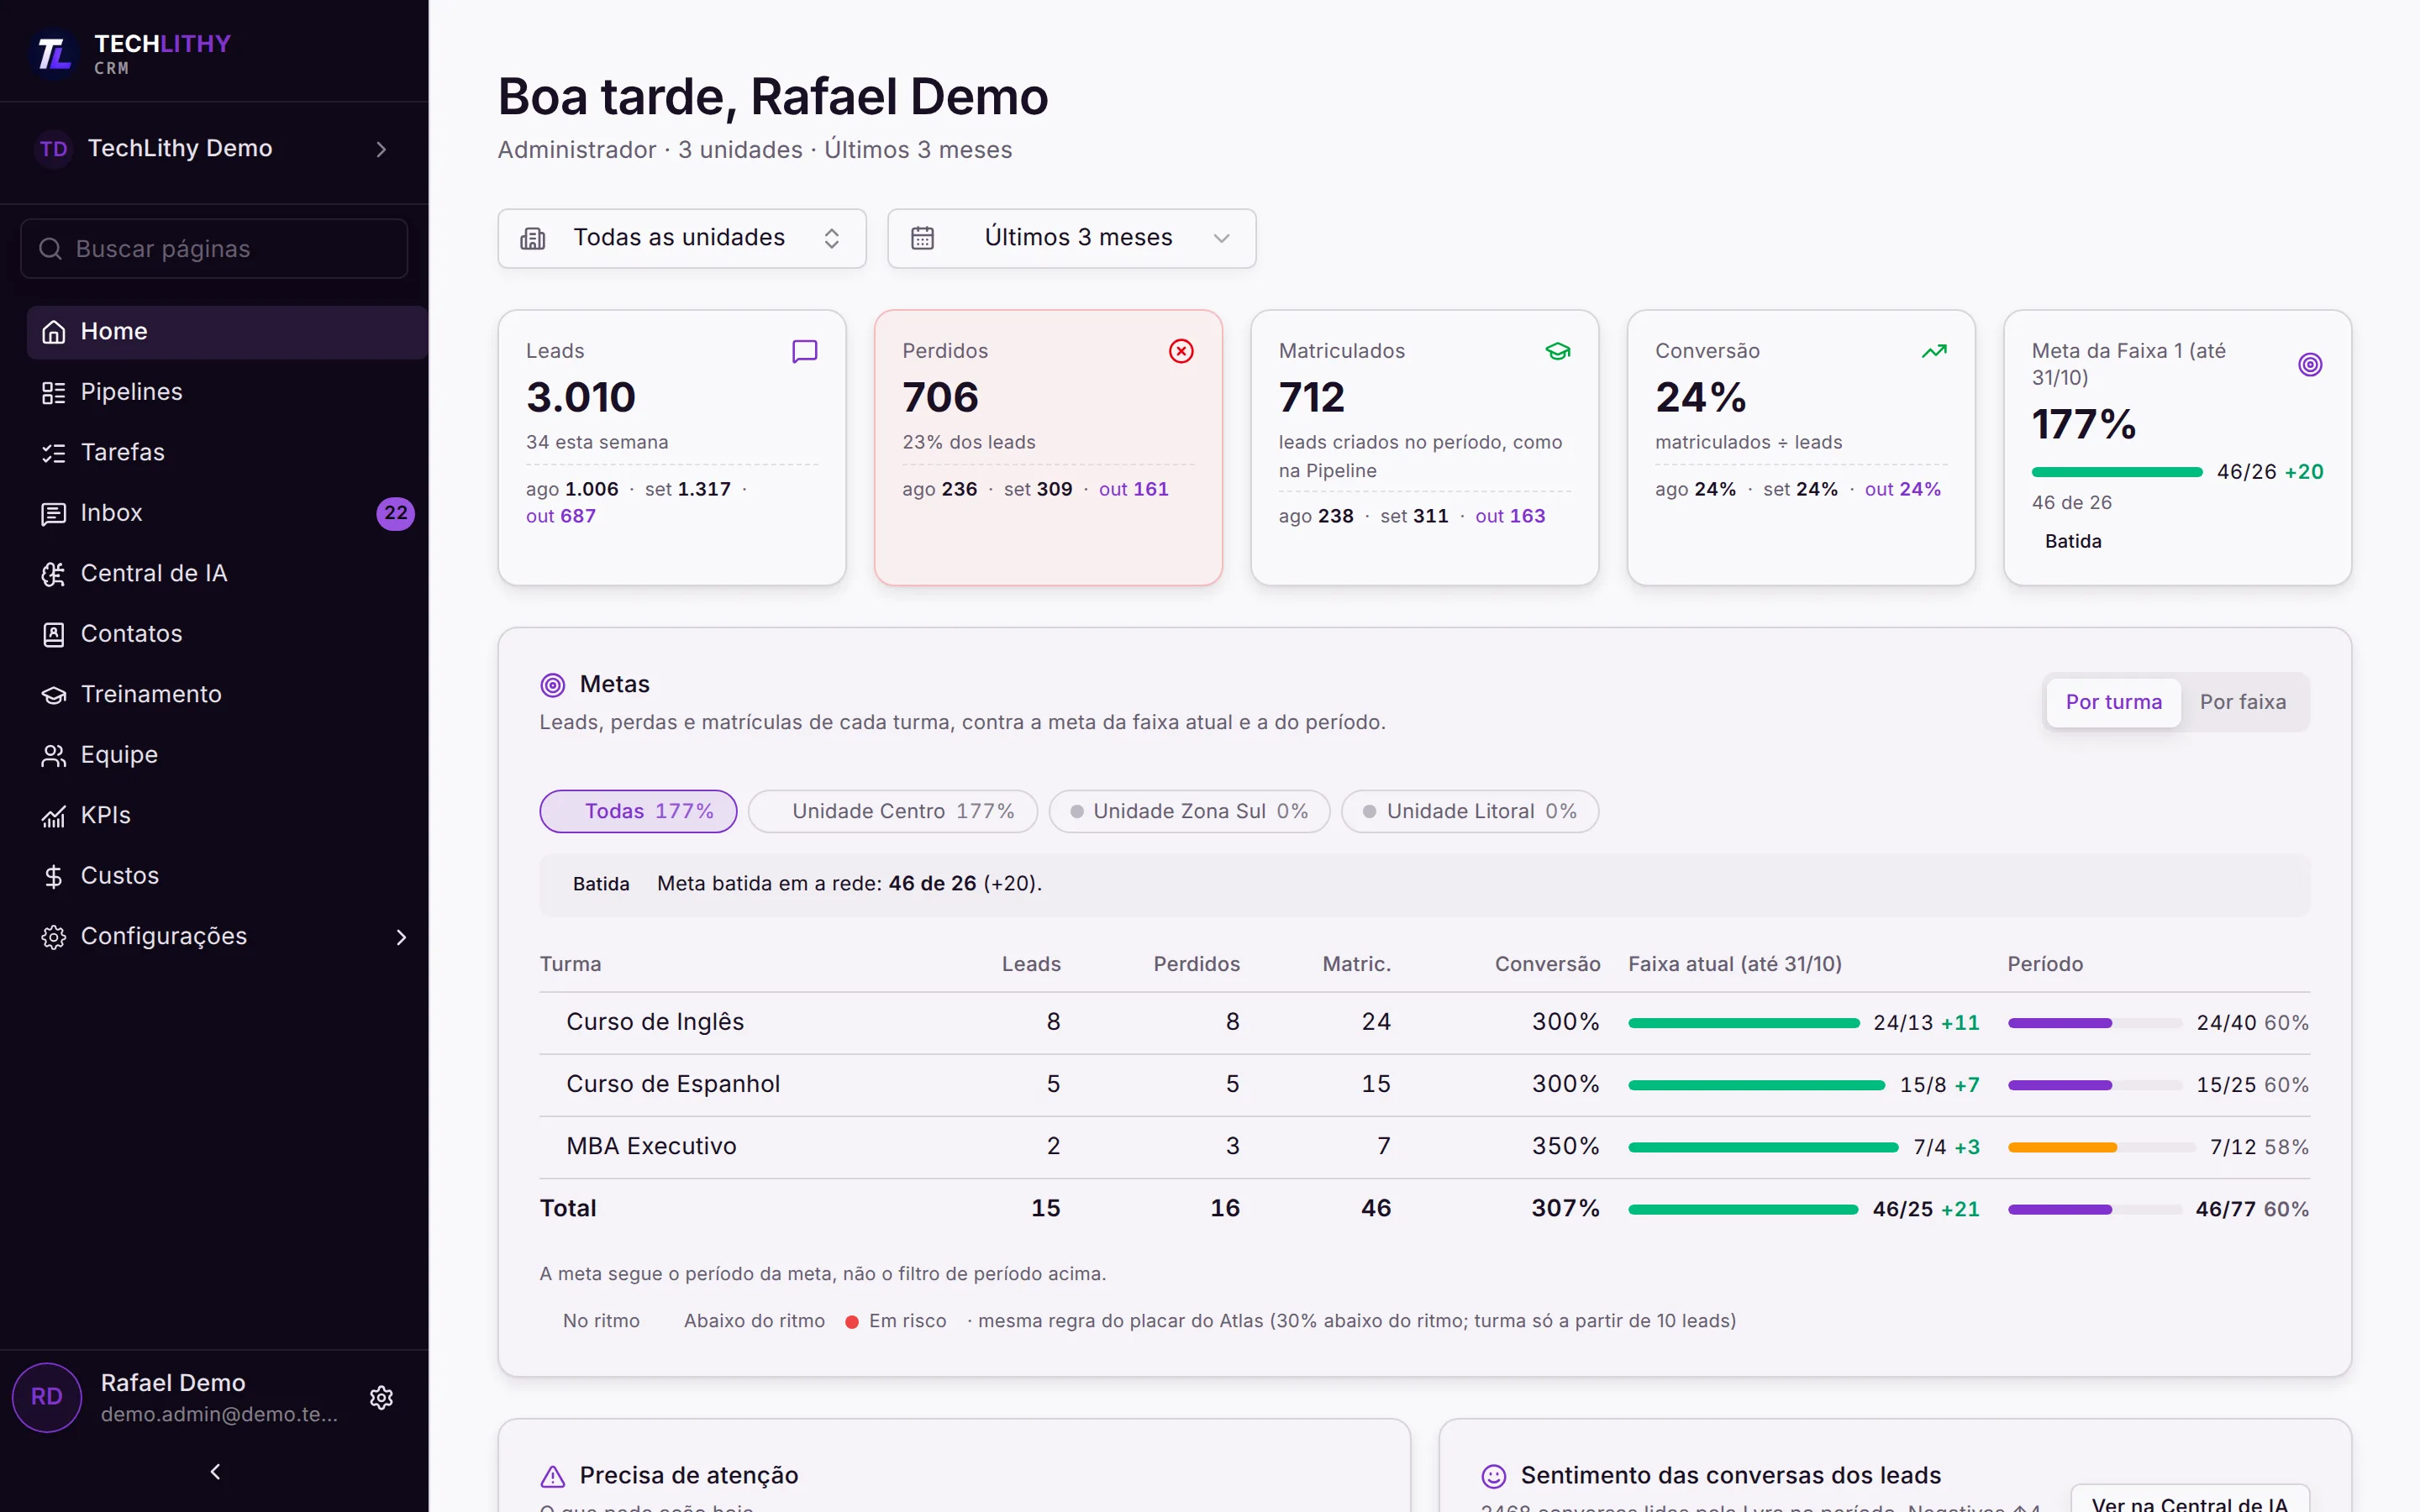Open Todas as unidades dropdown

click(682, 238)
